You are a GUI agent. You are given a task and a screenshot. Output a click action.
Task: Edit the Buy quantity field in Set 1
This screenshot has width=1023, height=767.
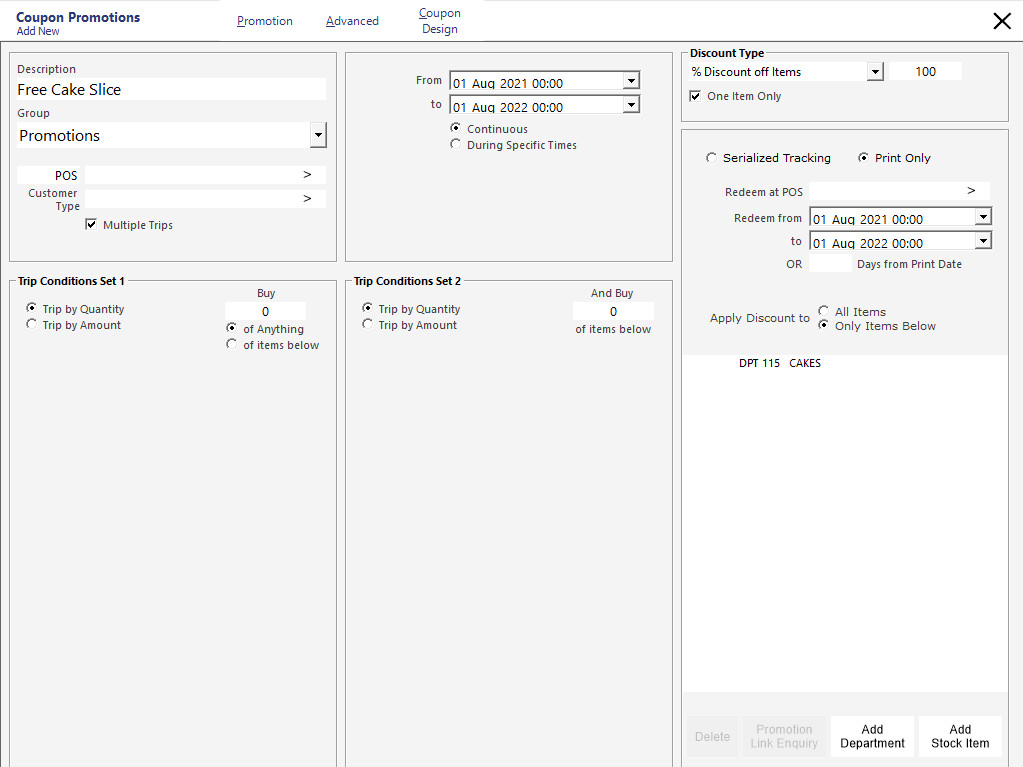pyautogui.click(x=265, y=312)
